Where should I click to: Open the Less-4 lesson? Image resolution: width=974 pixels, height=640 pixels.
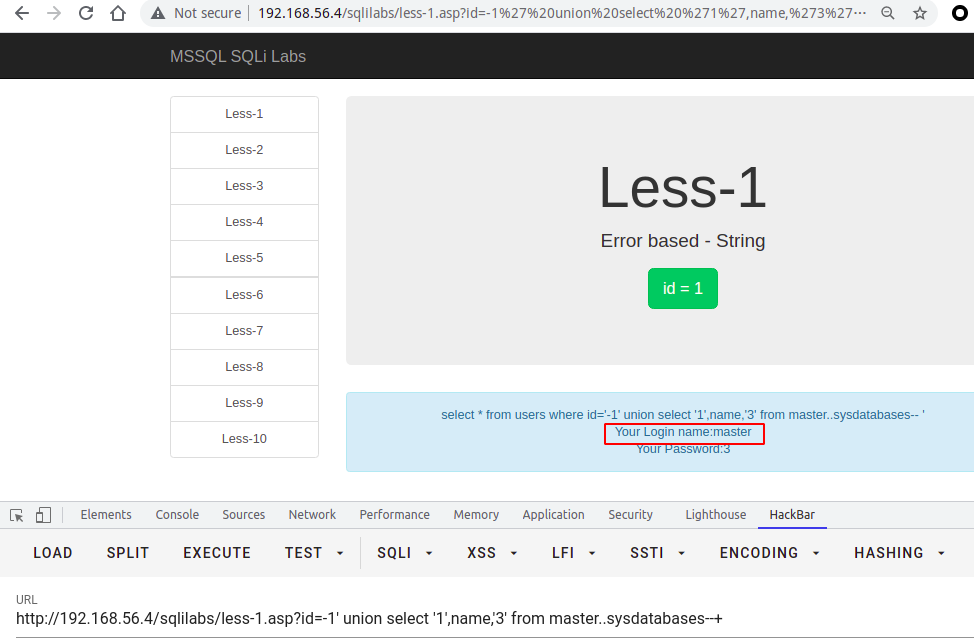pos(244,222)
